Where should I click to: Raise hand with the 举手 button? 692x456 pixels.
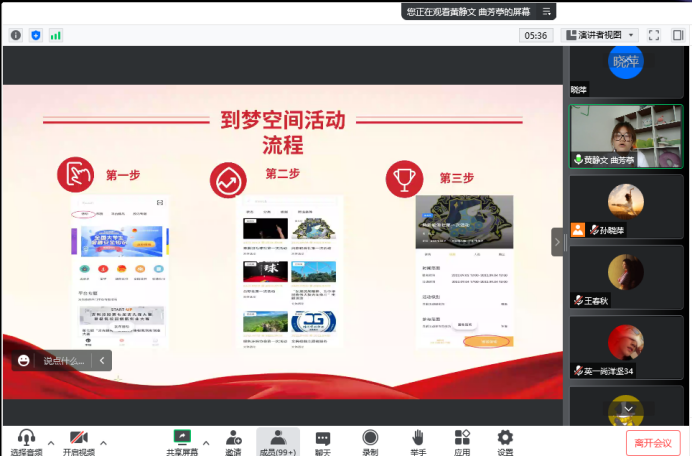coord(417,441)
